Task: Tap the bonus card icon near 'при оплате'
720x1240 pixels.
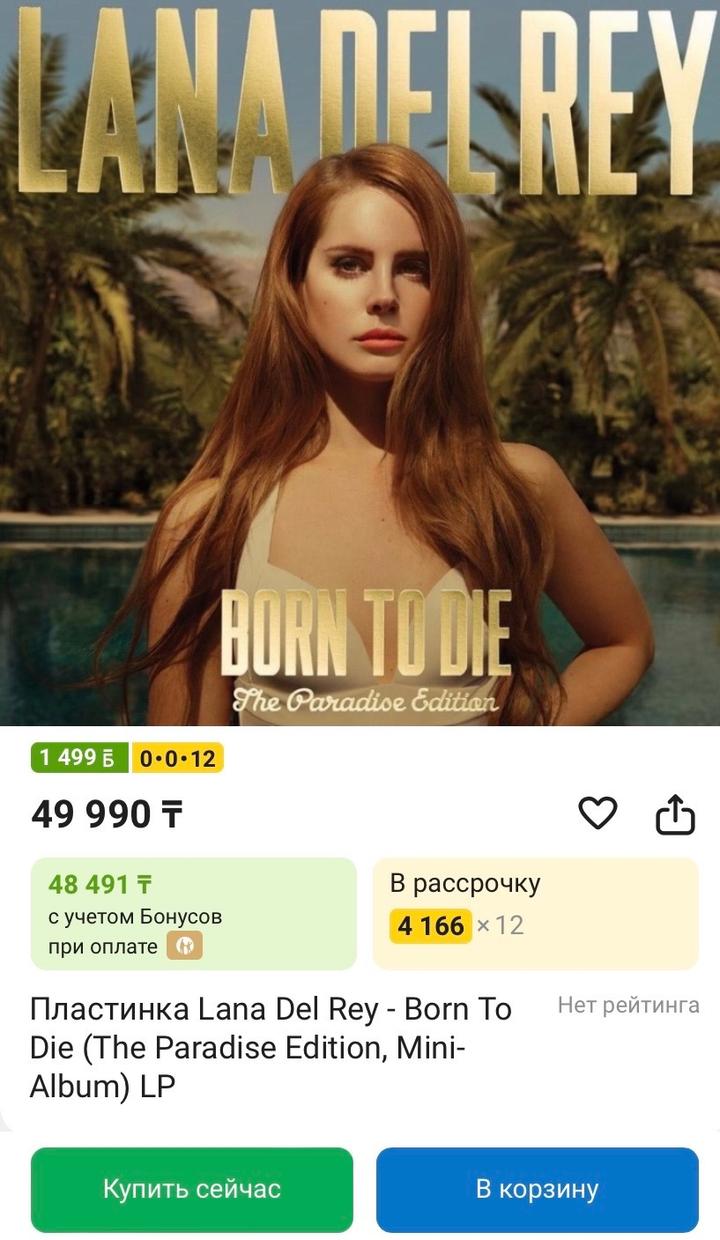Action: (184, 946)
